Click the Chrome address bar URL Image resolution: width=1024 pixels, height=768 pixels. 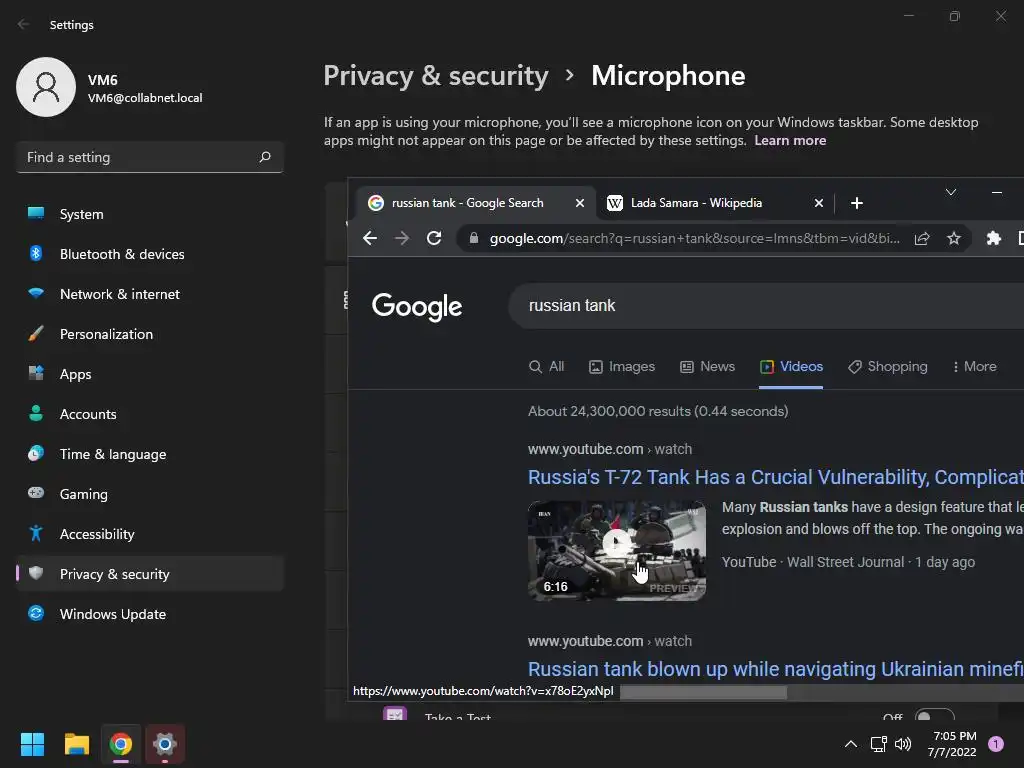click(694, 238)
